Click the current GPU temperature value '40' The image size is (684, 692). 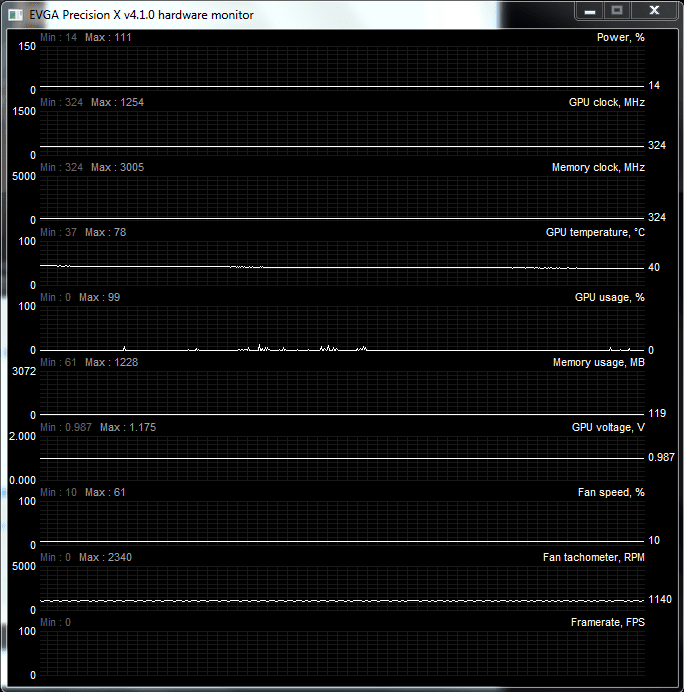(x=654, y=267)
